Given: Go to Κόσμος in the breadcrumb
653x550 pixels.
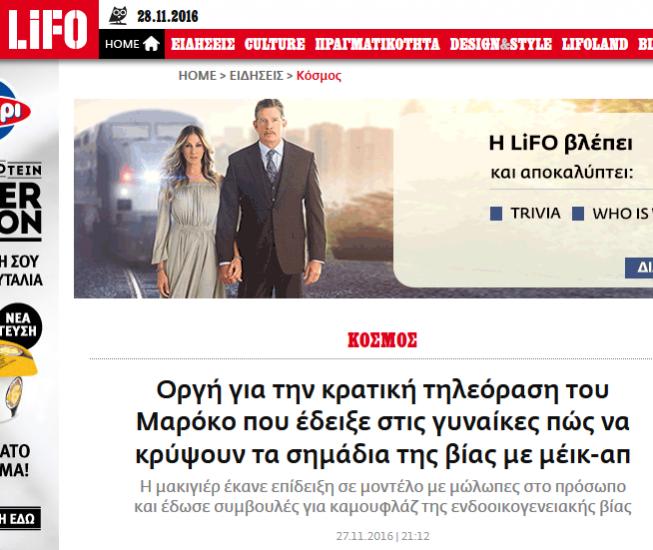Looking at the screenshot, I should tap(319, 76).
